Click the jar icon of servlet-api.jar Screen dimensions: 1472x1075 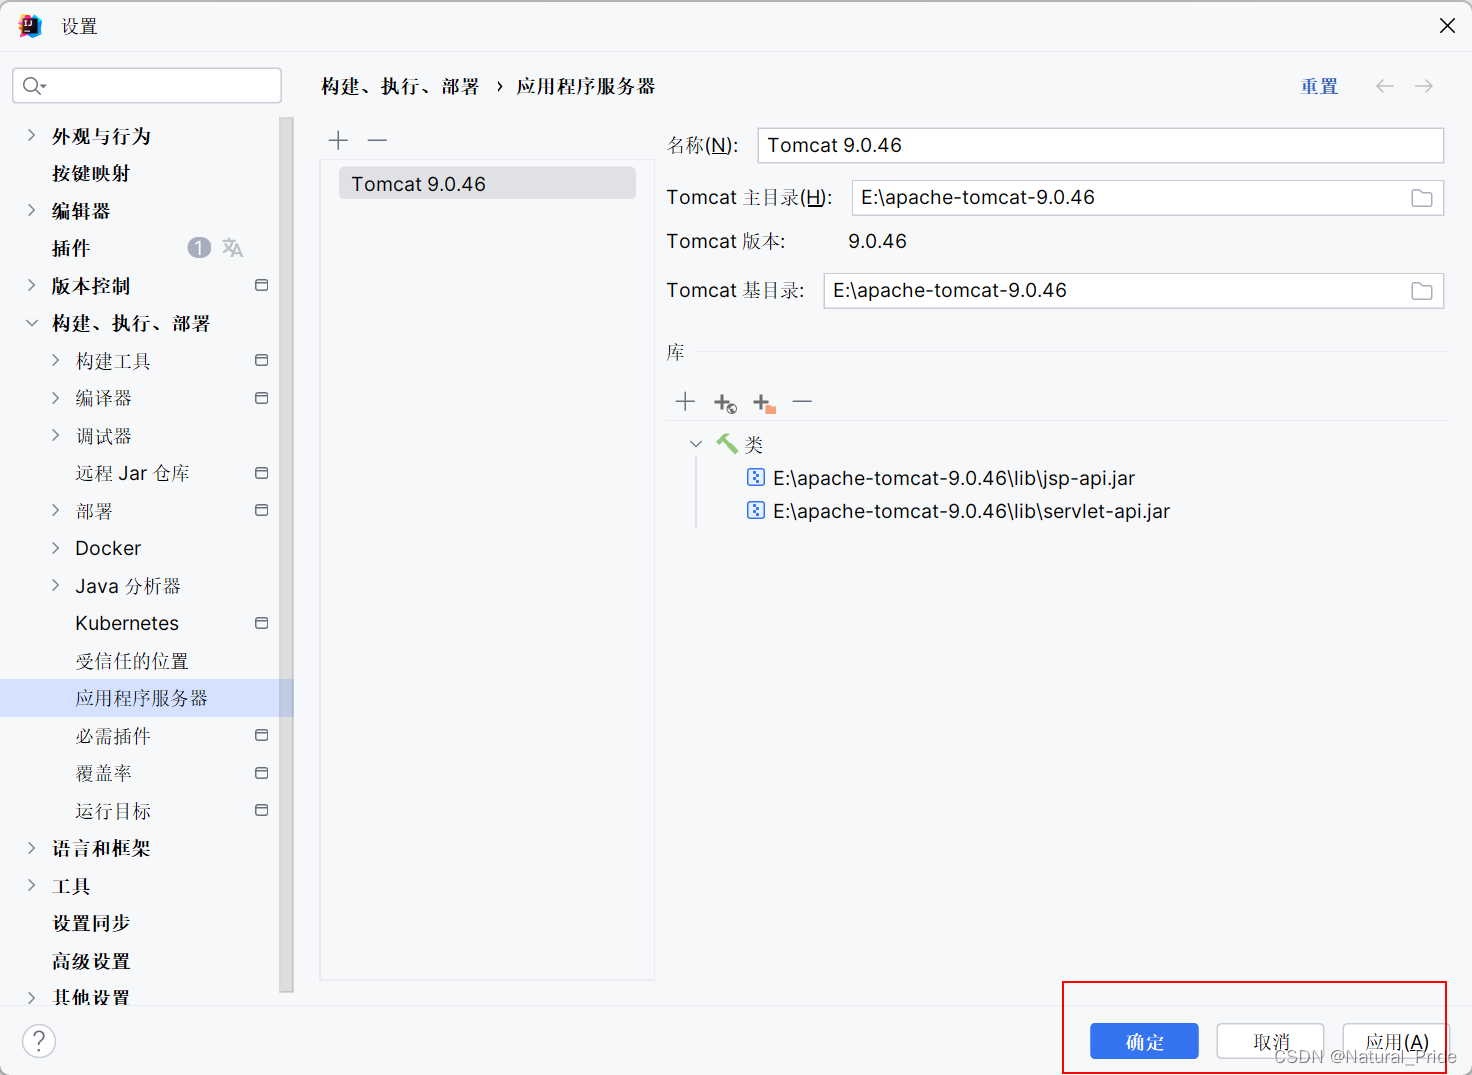(x=756, y=510)
